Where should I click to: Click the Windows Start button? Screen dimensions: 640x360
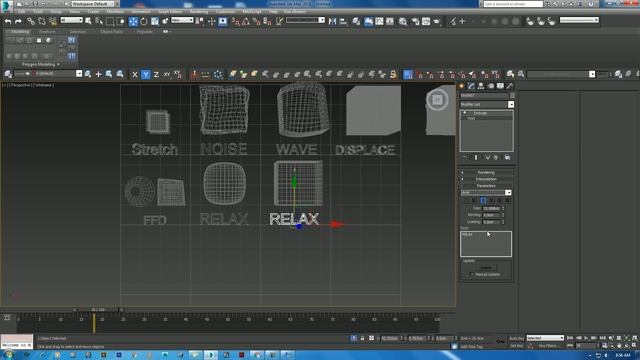click(x=8, y=355)
